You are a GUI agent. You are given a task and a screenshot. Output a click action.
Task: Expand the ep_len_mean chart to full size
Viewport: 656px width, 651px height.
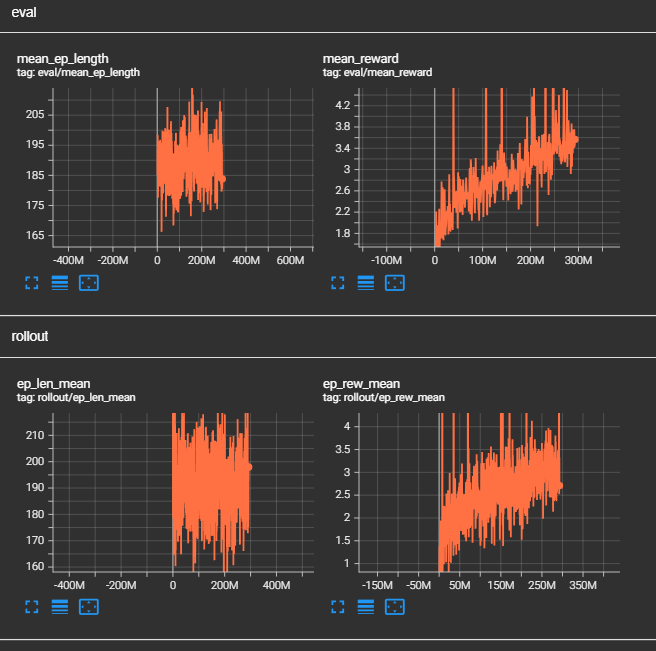[x=31, y=606]
